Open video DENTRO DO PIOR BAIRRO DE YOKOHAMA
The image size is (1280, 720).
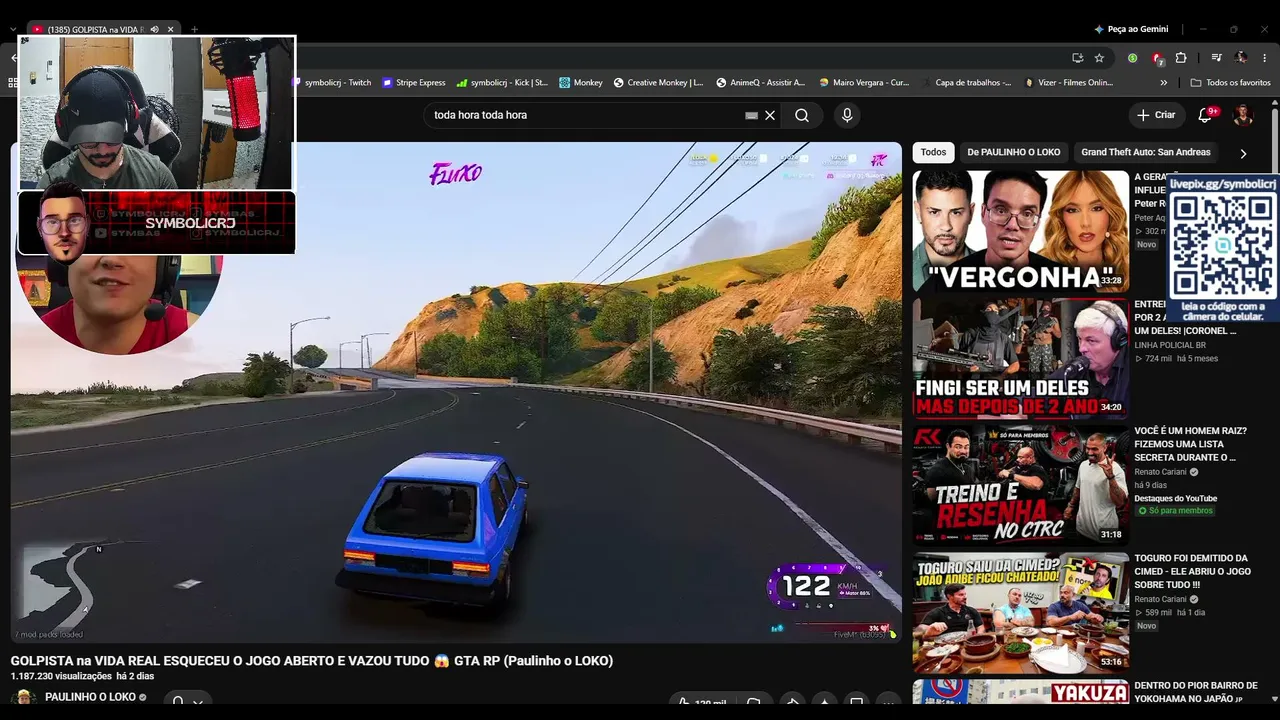coord(1195,692)
